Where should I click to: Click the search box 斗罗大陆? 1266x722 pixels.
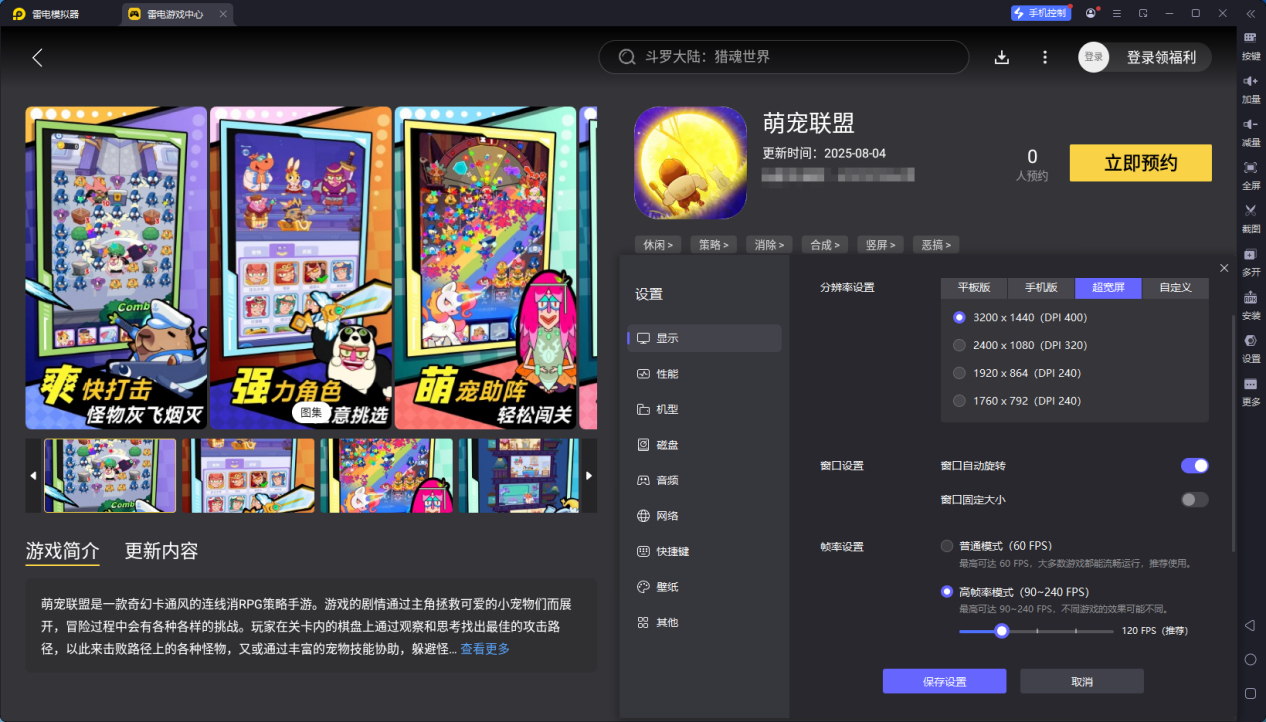[784, 57]
